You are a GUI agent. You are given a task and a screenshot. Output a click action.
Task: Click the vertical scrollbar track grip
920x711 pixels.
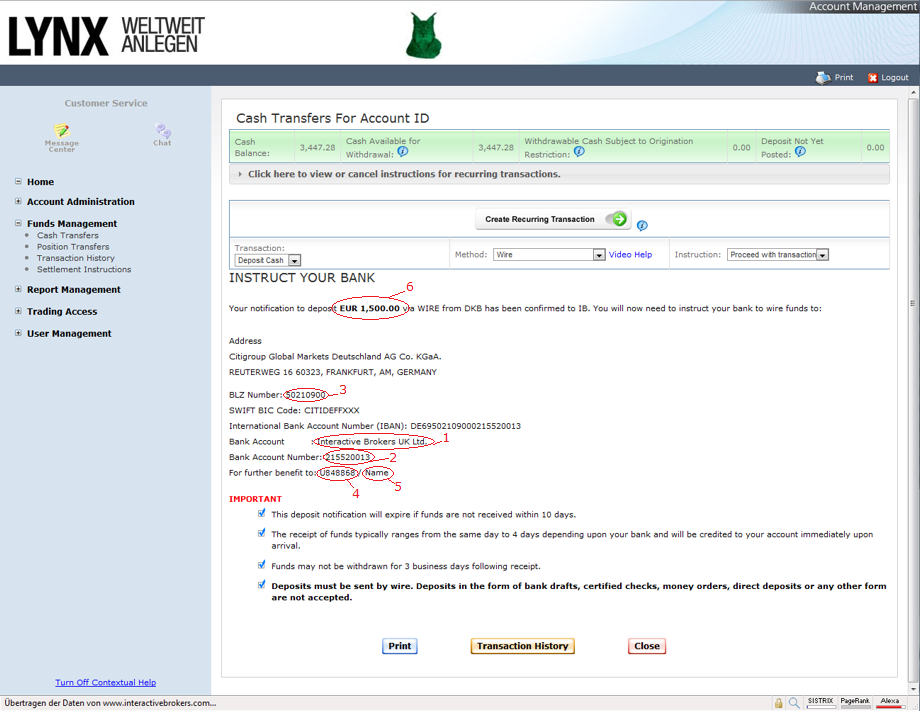914,303
